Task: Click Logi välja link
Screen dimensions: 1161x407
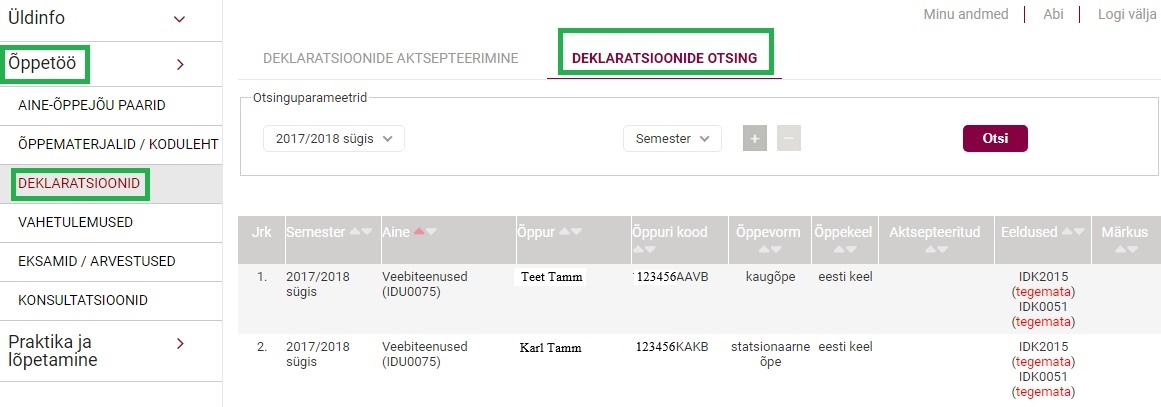Action: (x=1126, y=14)
